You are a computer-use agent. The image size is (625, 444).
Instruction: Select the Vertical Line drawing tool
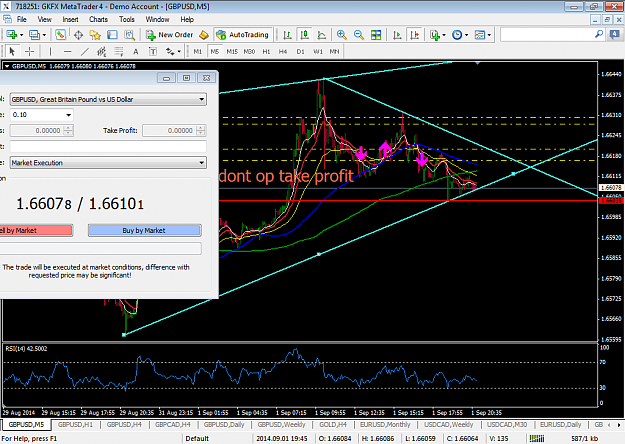click(x=50, y=51)
